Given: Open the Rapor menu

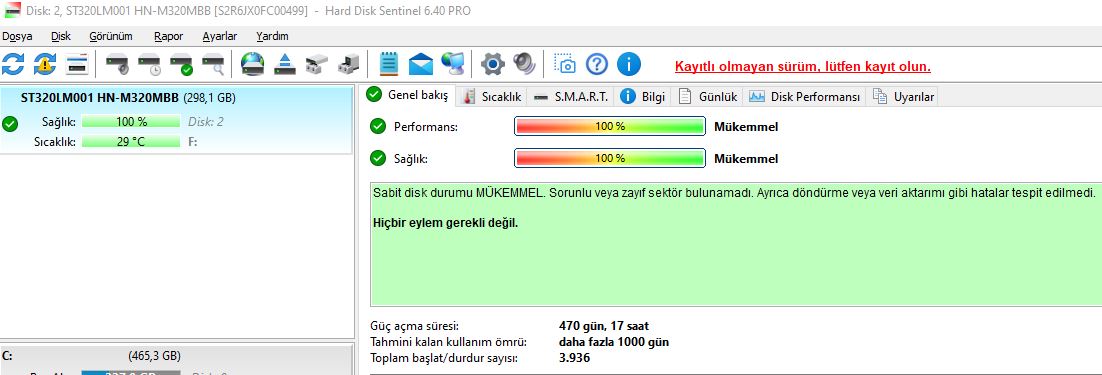Looking at the screenshot, I should 169,37.
